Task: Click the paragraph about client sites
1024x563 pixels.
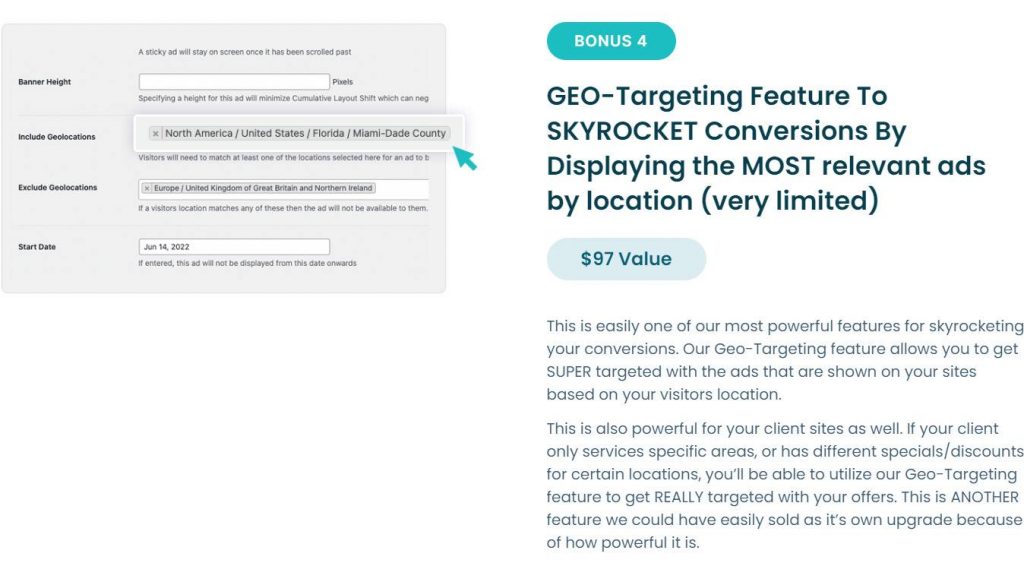Action: tap(785, 485)
